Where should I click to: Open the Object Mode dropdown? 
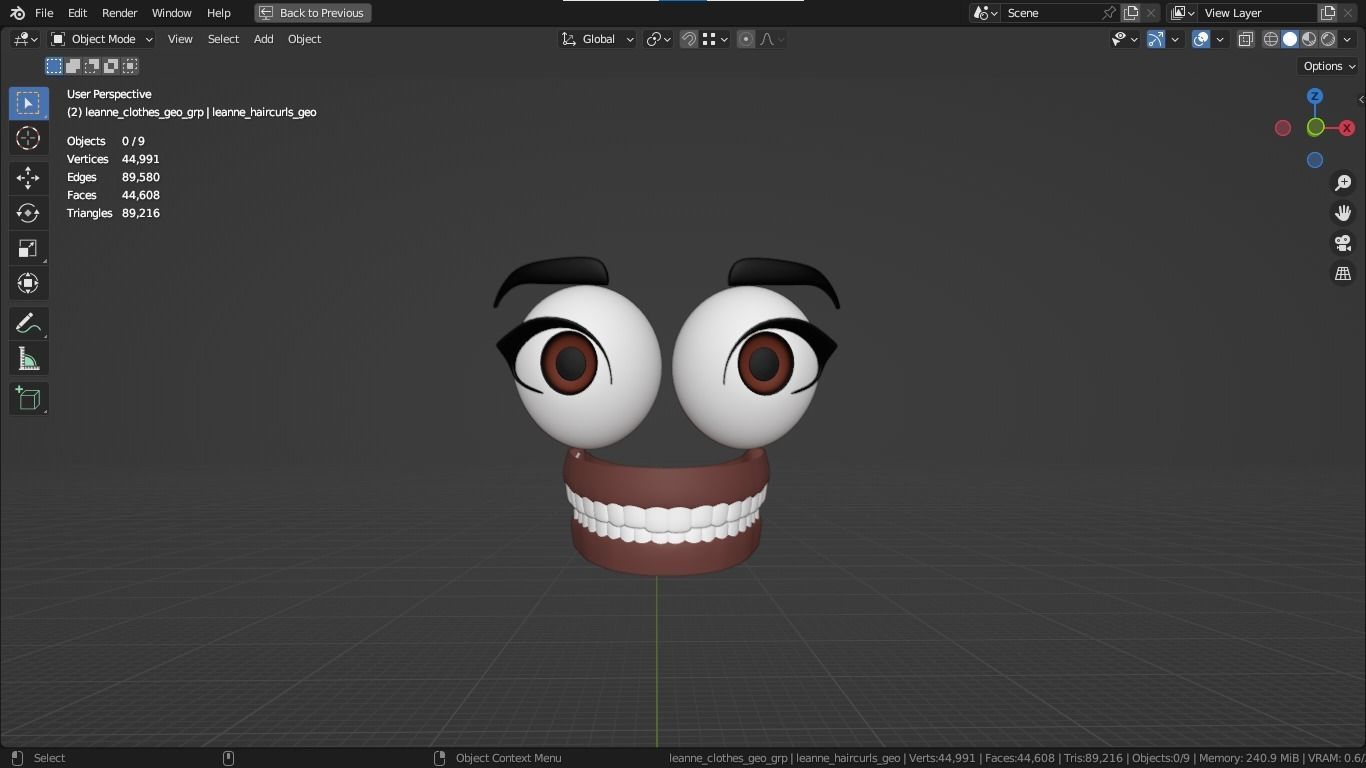(x=102, y=39)
